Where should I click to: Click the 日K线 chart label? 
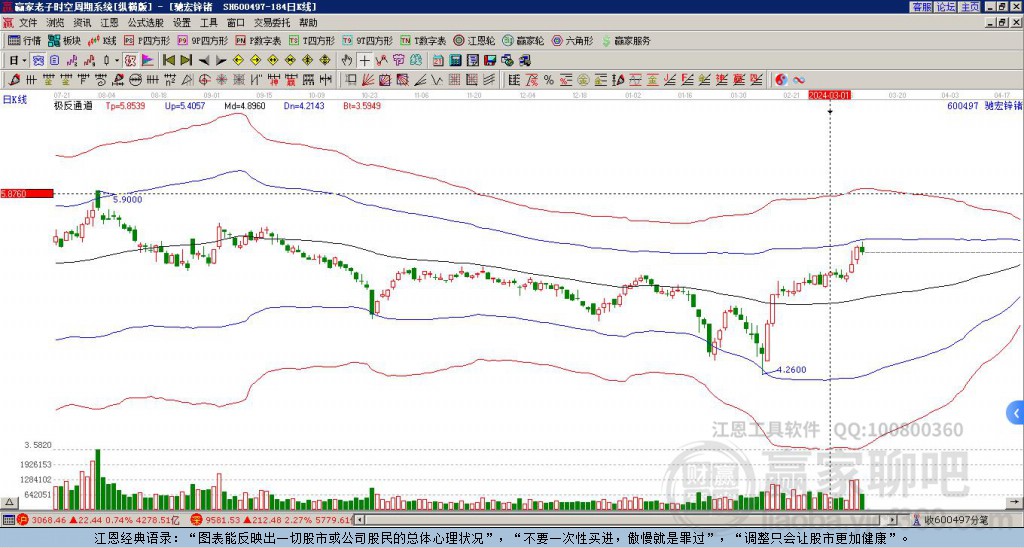[15, 100]
